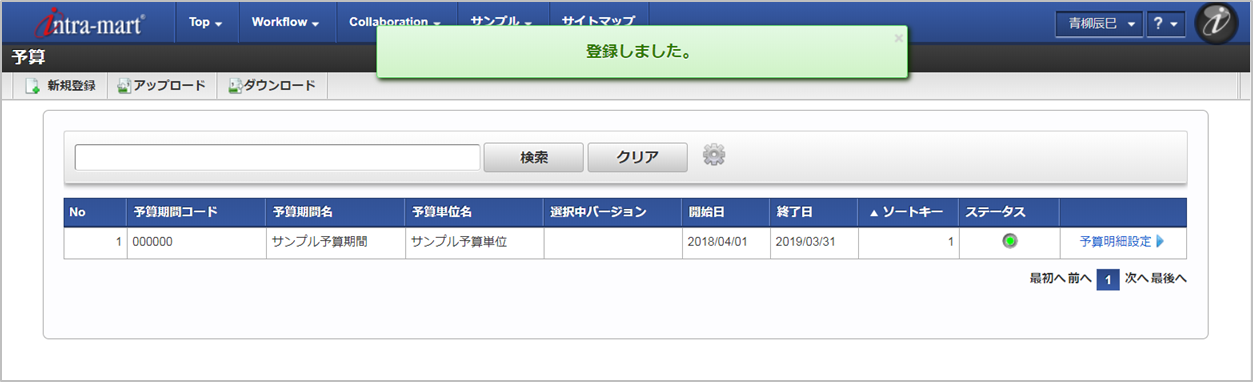Image resolution: width=1253 pixels, height=382 pixels.
Task: Click the 2018/04/01 start date cell
Action: (725, 242)
